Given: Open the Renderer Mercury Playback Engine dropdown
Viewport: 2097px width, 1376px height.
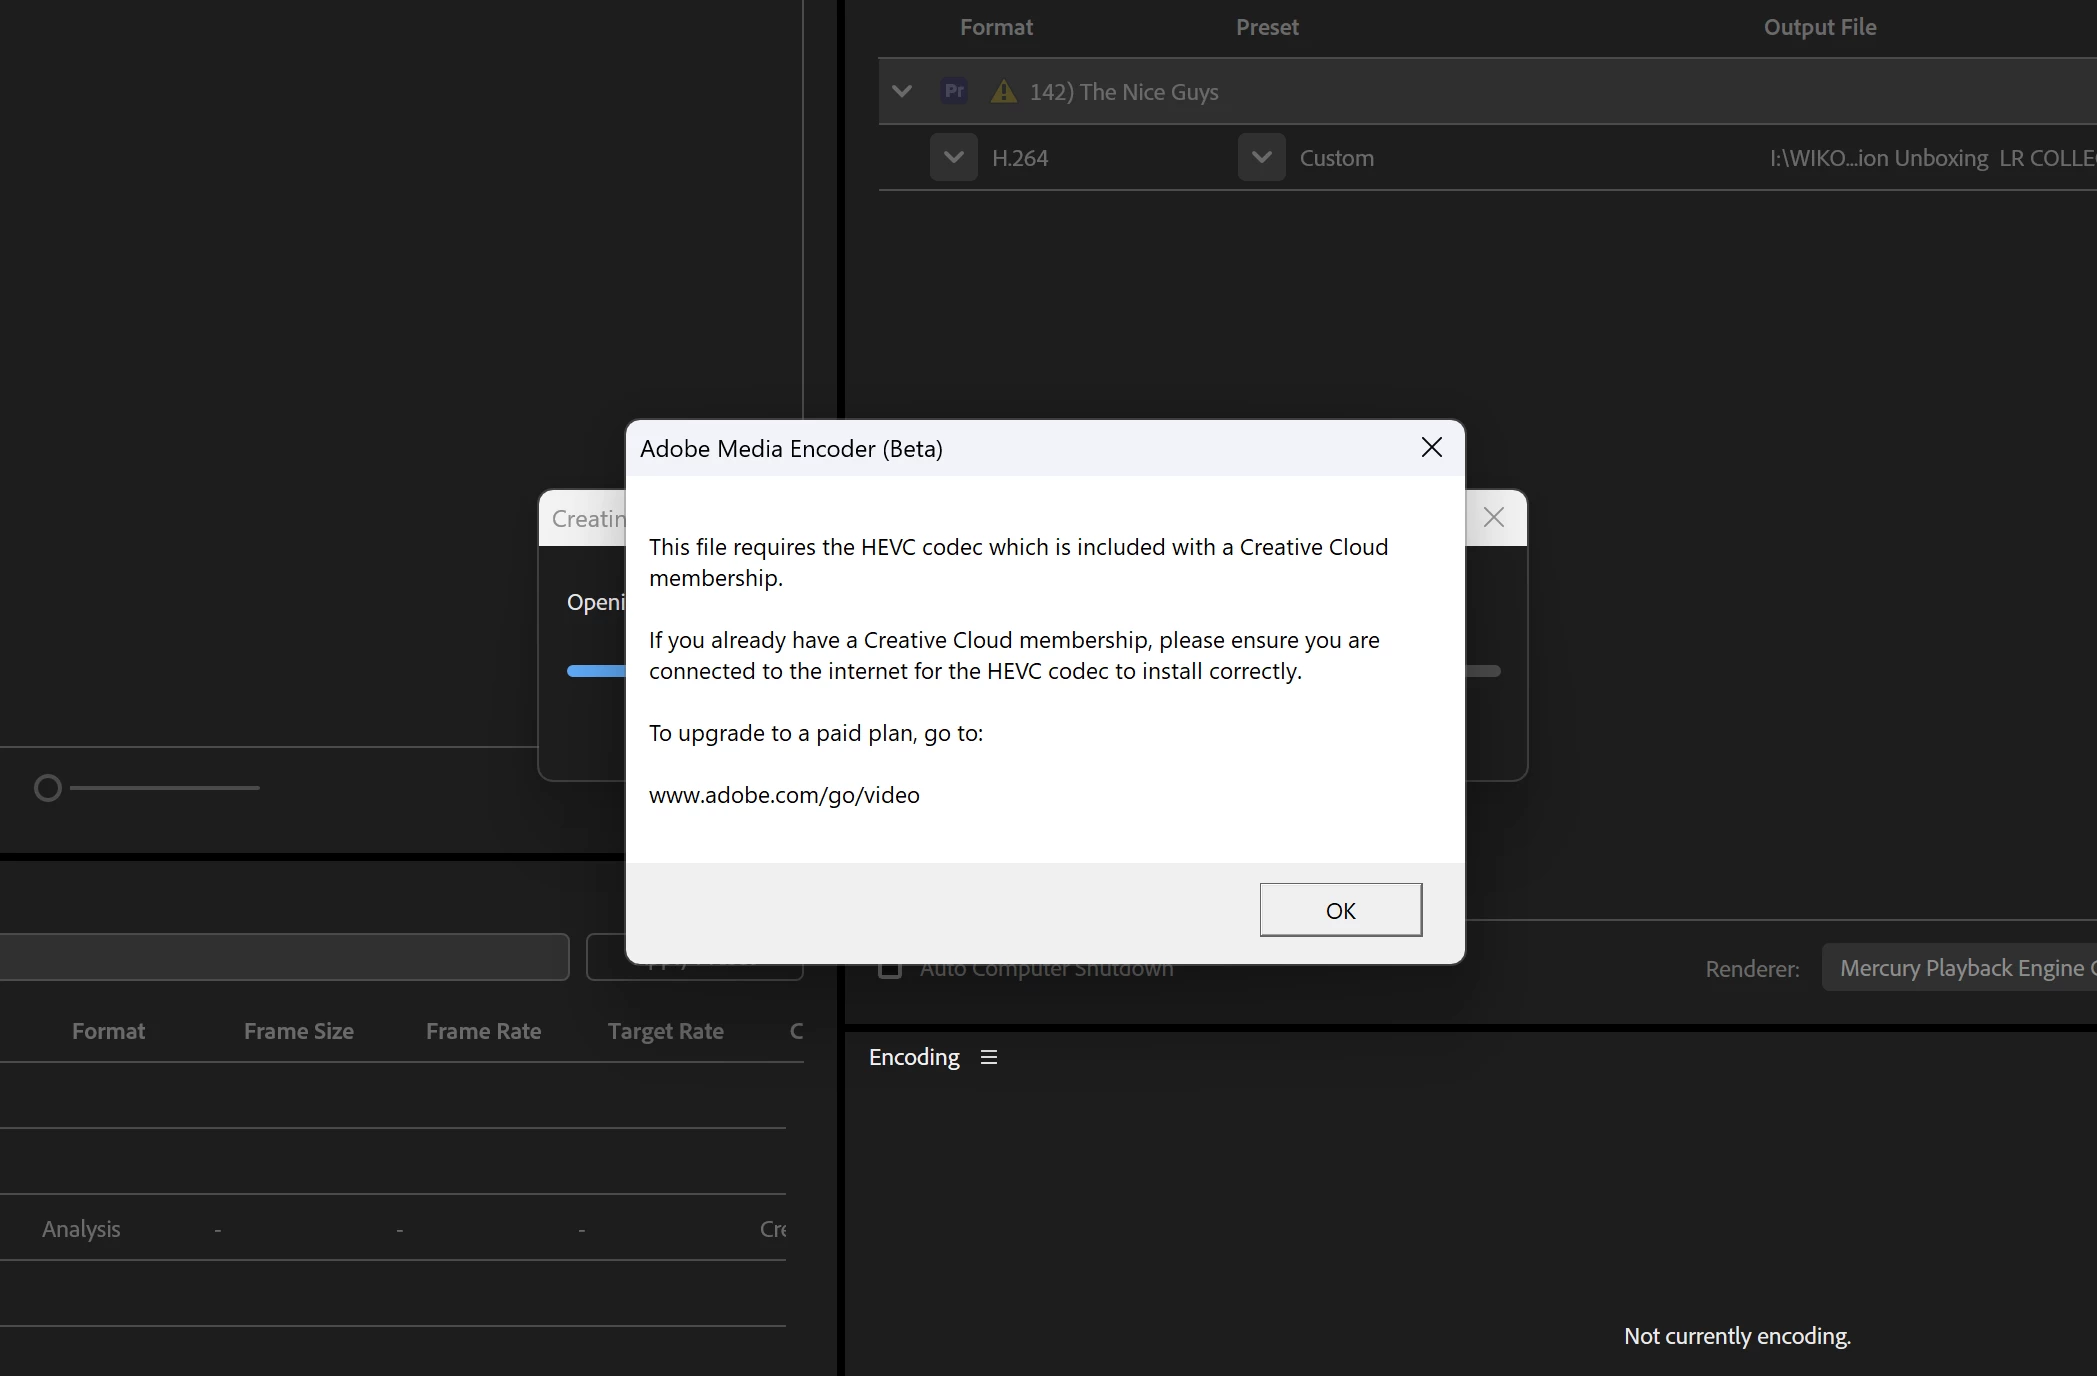Looking at the screenshot, I should (1960, 968).
